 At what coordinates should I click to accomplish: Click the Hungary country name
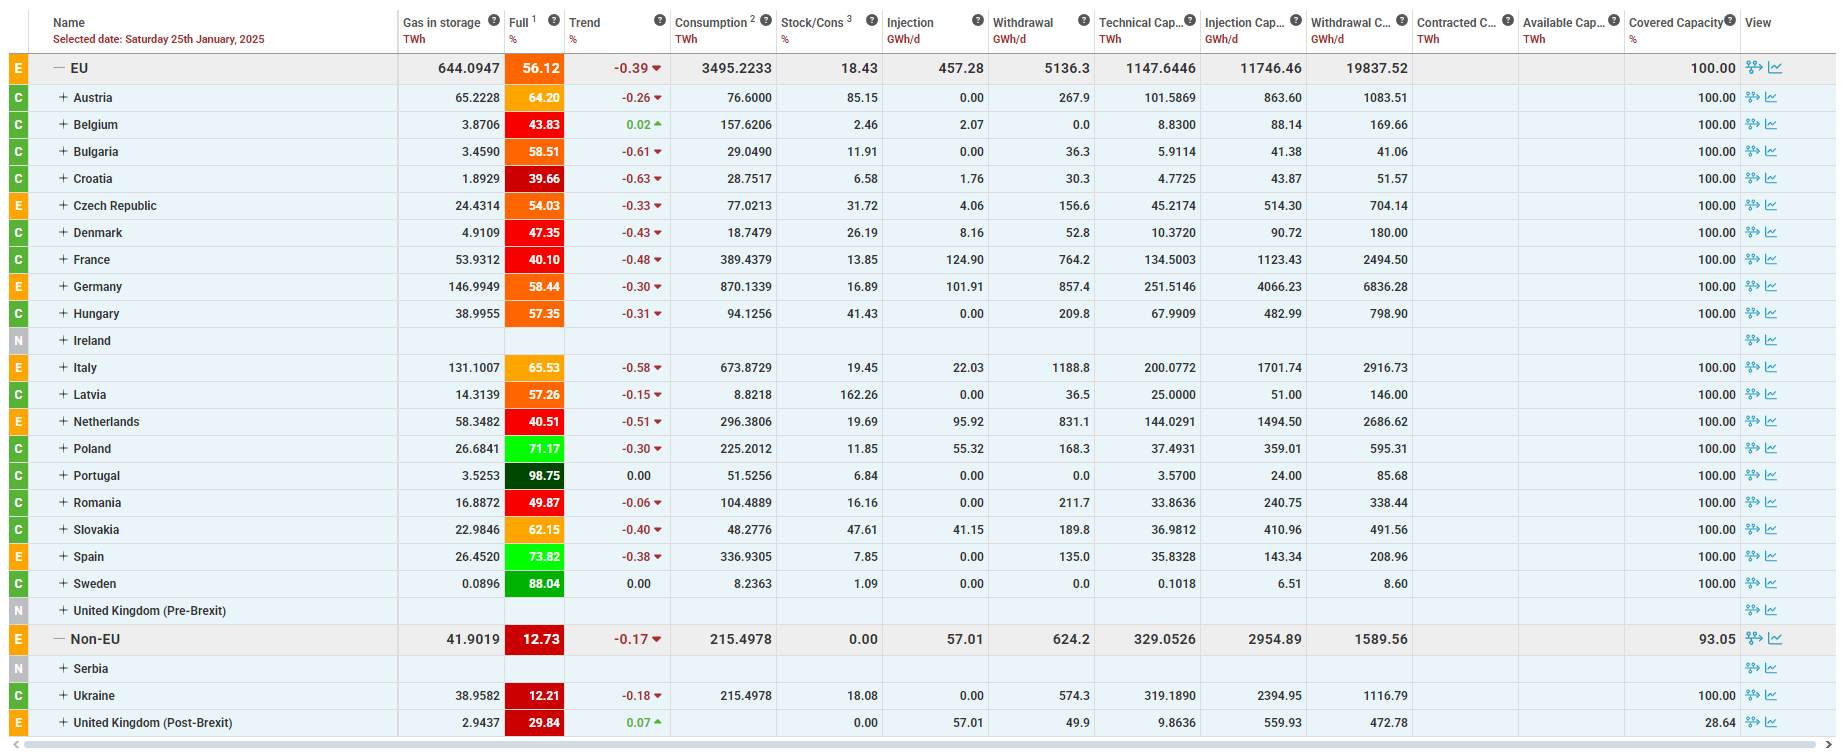pyautogui.click(x=96, y=314)
